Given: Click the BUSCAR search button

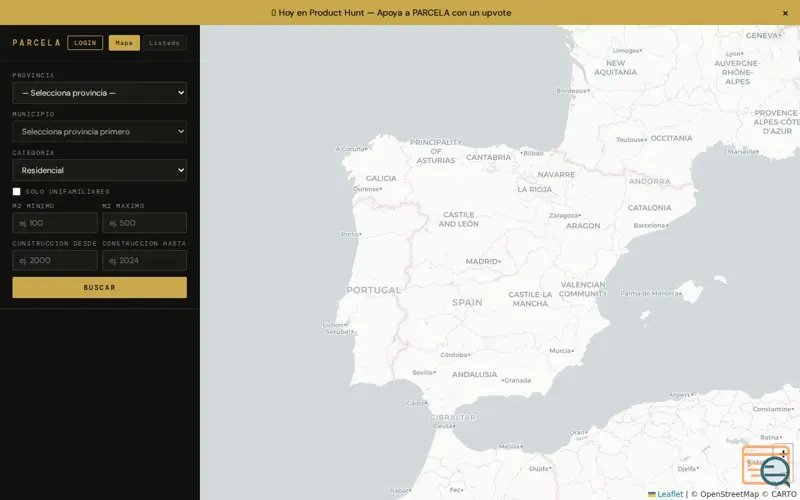Looking at the screenshot, I should coord(99,287).
